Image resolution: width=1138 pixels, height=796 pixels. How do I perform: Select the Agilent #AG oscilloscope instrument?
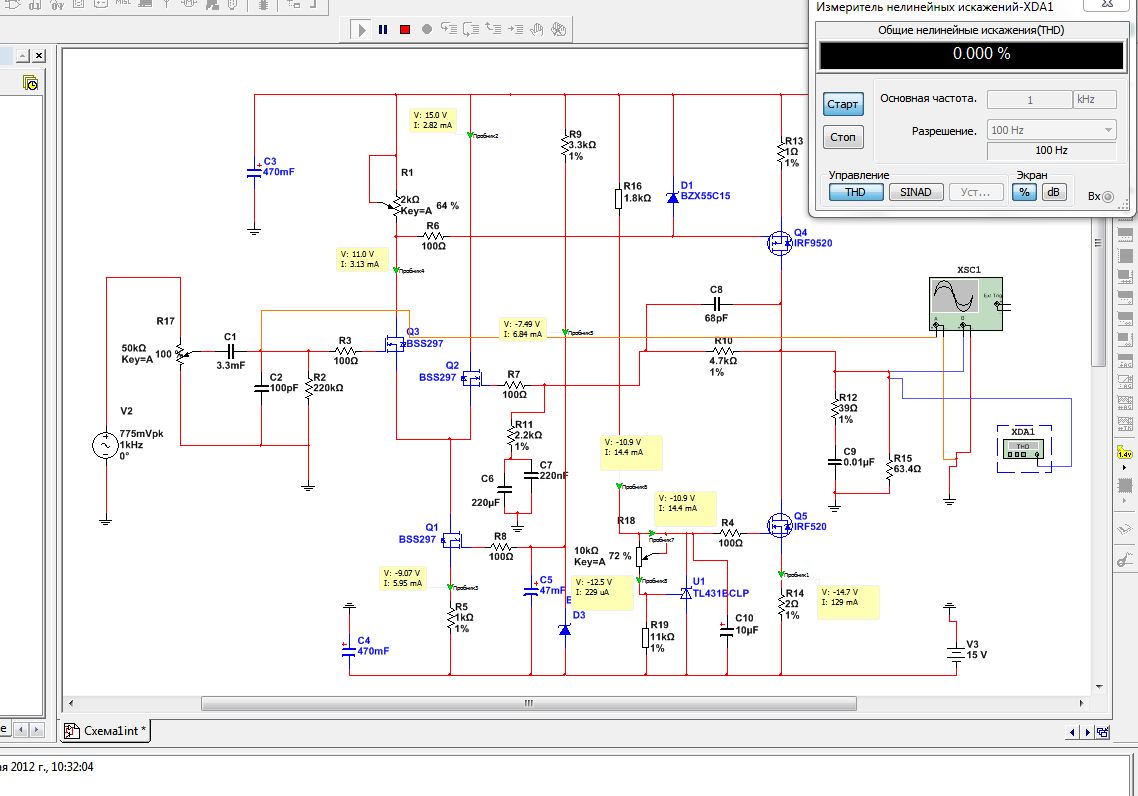click(1124, 402)
